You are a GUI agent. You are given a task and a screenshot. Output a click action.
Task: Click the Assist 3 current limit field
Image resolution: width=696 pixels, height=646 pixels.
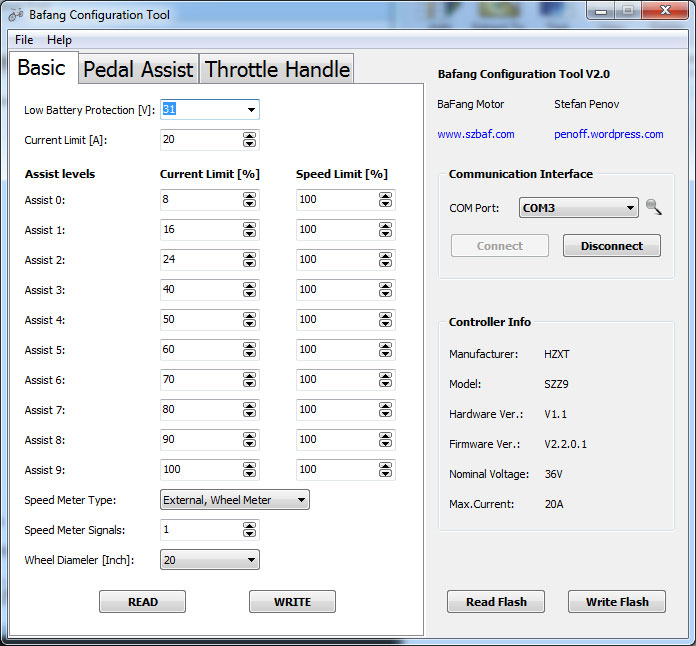200,290
